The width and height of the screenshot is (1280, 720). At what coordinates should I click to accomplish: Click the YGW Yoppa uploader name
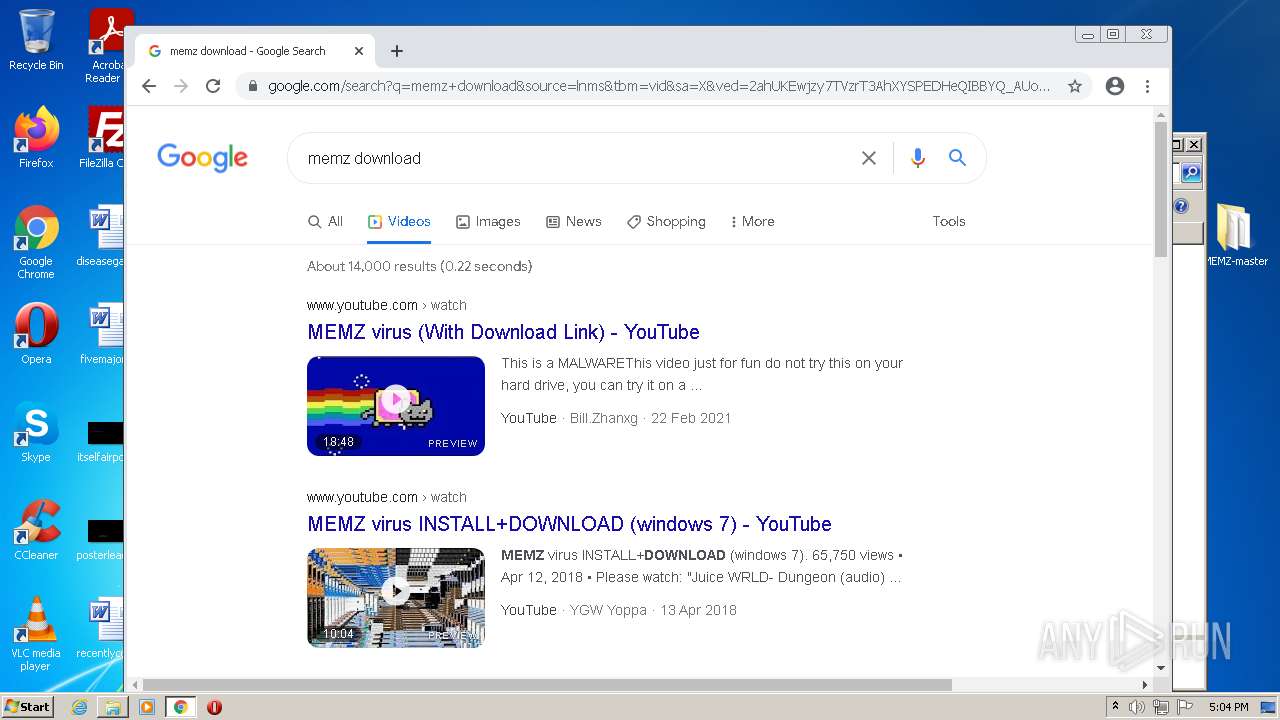[x=608, y=610]
